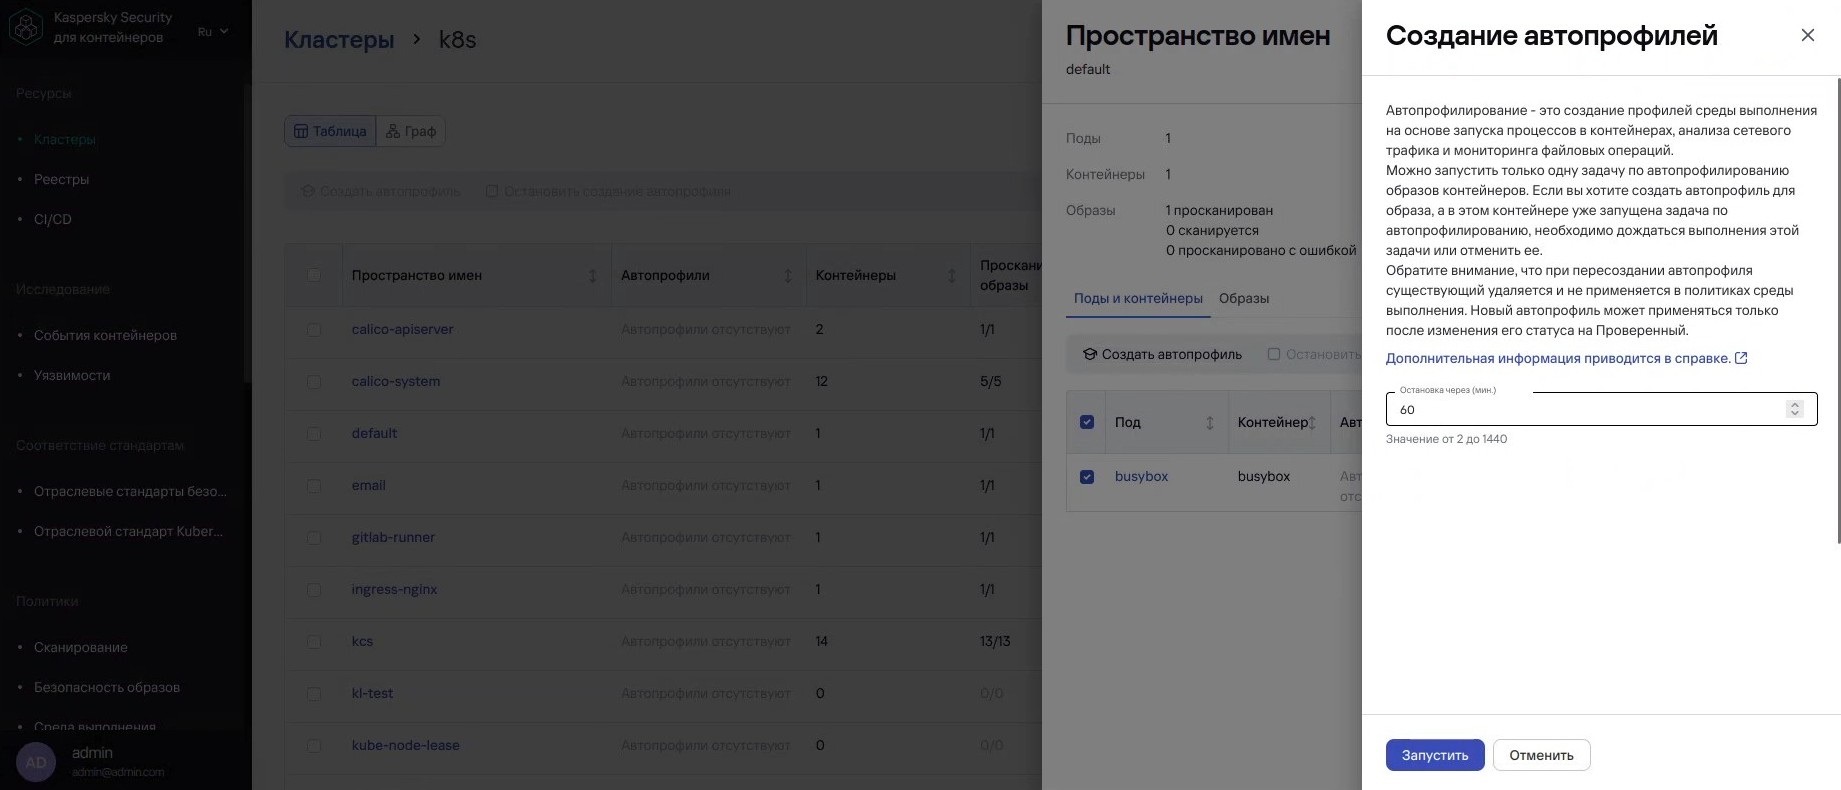Open the busybox pod link
Image resolution: width=1841 pixels, height=790 pixels.
click(1141, 476)
